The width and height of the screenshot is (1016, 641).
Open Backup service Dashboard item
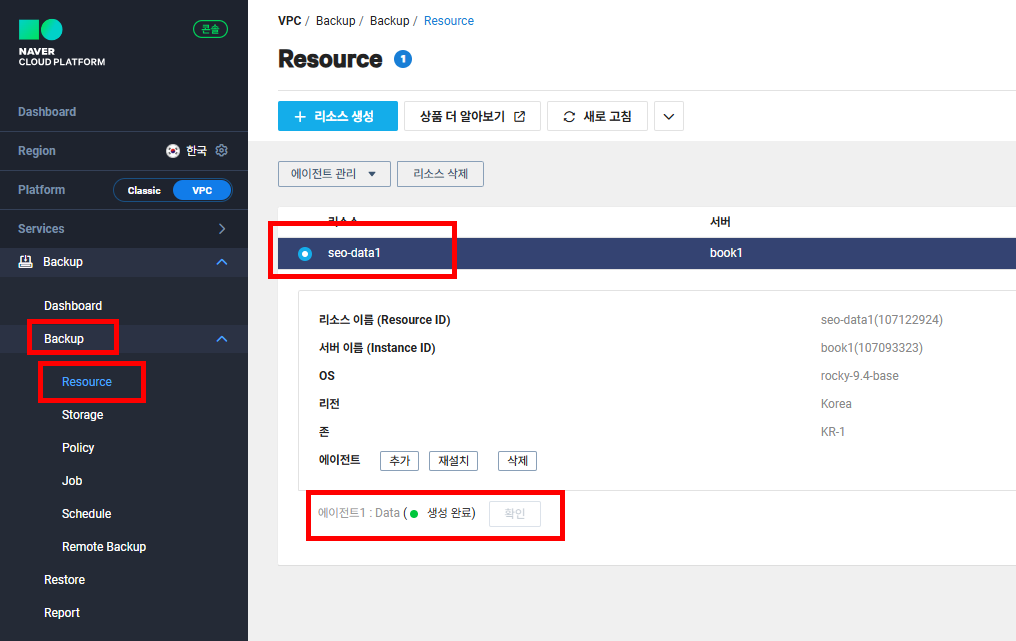coord(73,305)
